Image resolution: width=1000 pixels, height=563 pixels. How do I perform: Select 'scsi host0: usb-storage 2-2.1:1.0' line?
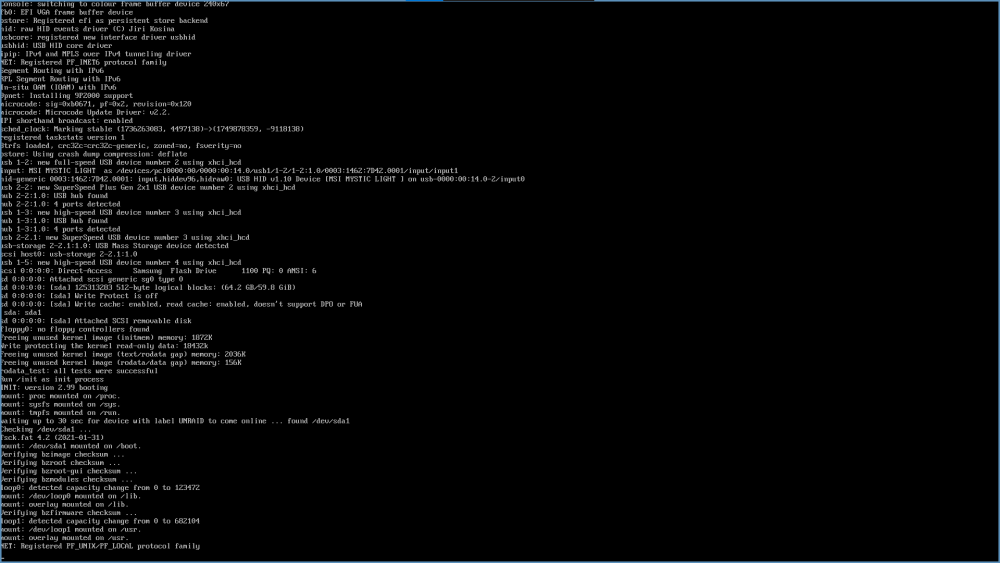[x=69, y=254]
